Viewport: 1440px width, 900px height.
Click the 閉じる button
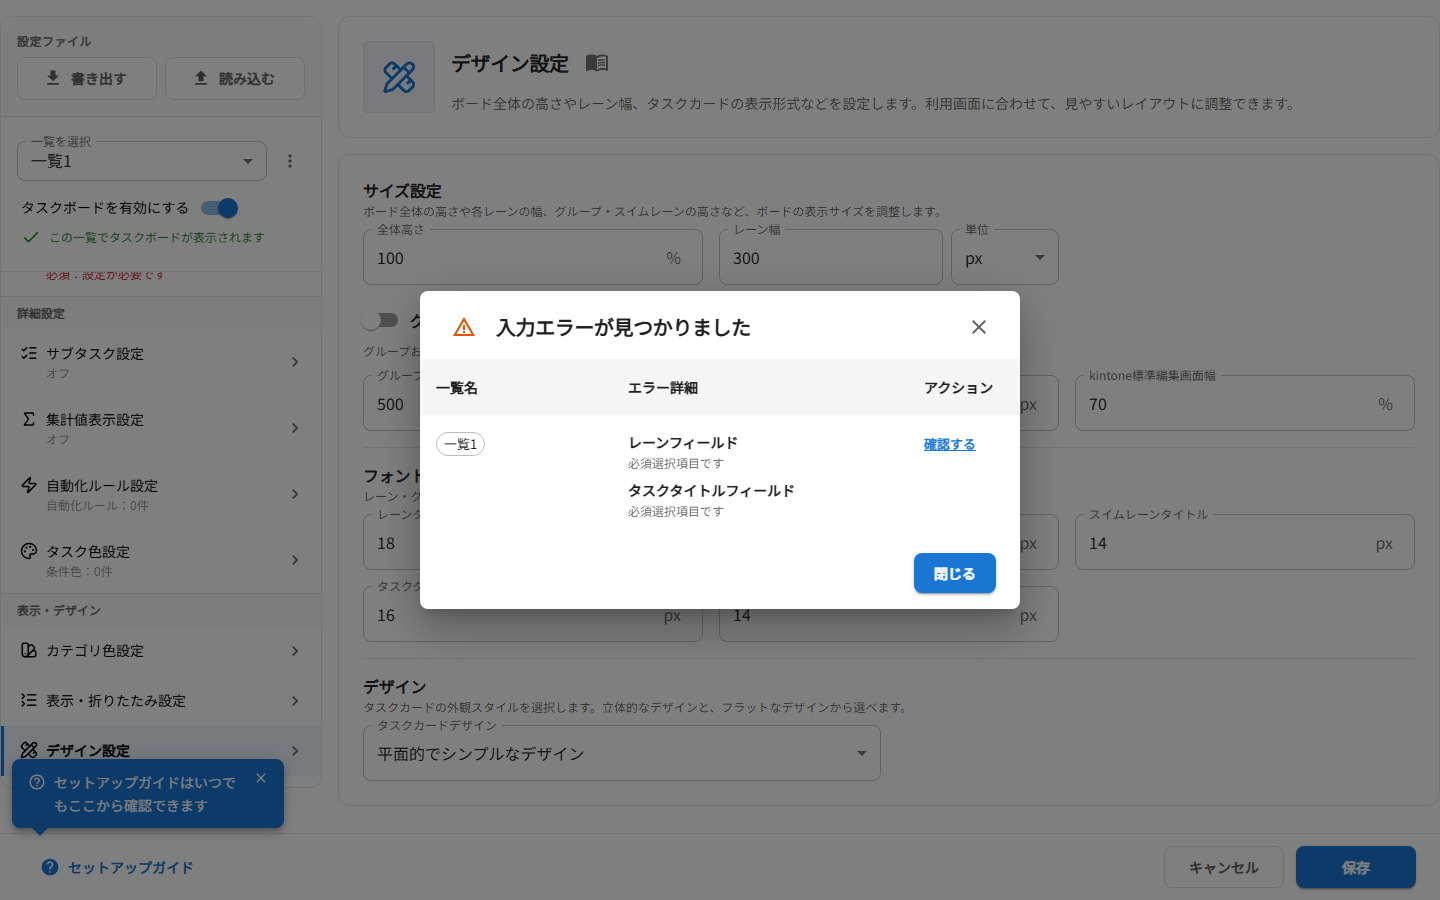pyautogui.click(x=954, y=573)
